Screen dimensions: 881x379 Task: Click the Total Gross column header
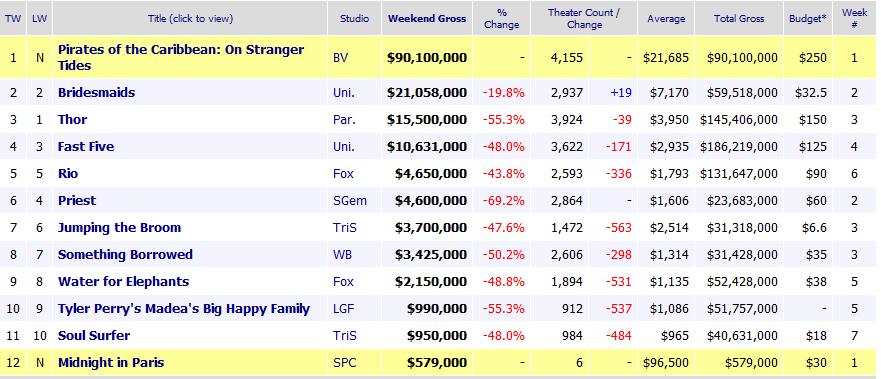point(739,19)
